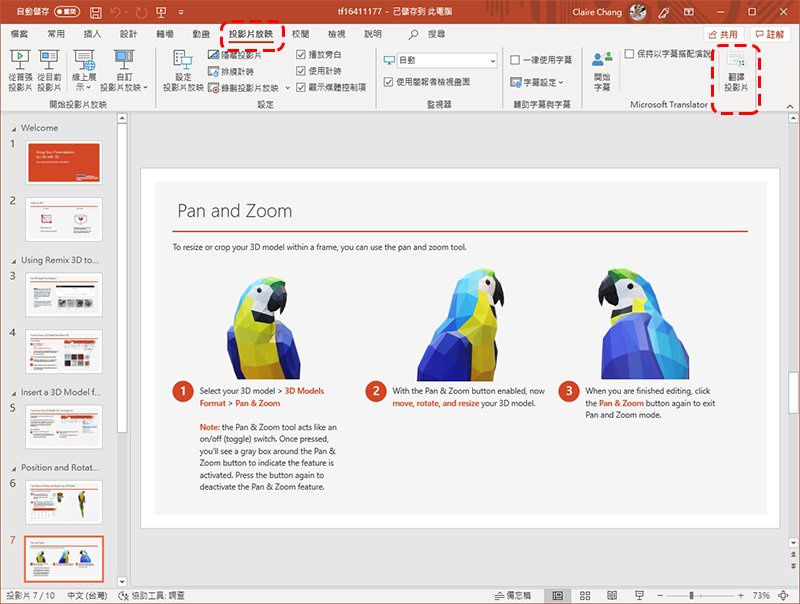The height and width of the screenshot is (604, 800).
Task: Switch to Normal view in status bar
Action: pyautogui.click(x=558, y=595)
